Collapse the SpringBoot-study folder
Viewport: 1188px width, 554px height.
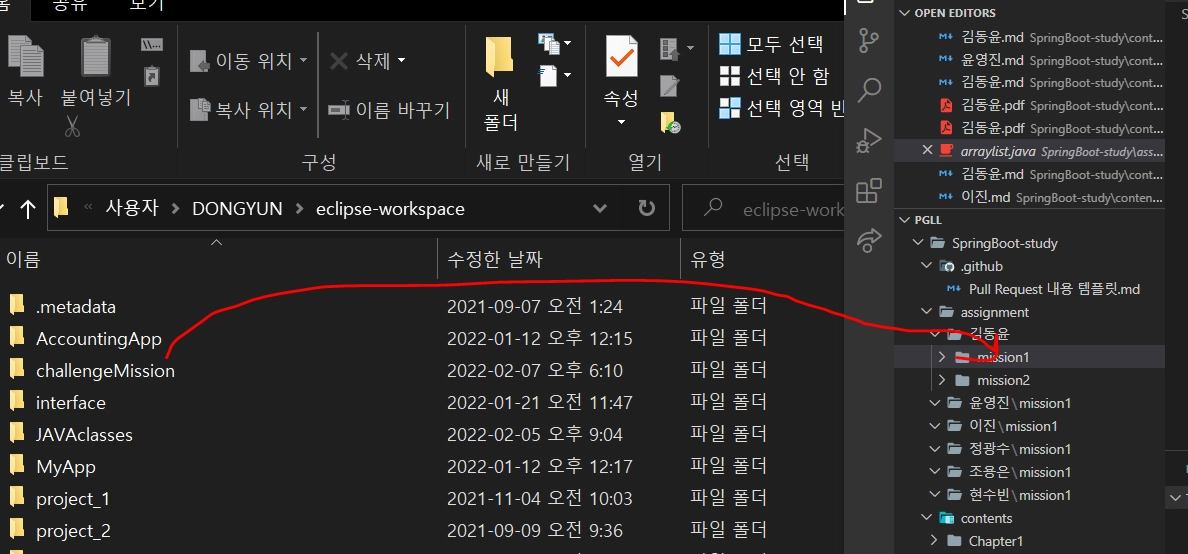click(x=918, y=243)
